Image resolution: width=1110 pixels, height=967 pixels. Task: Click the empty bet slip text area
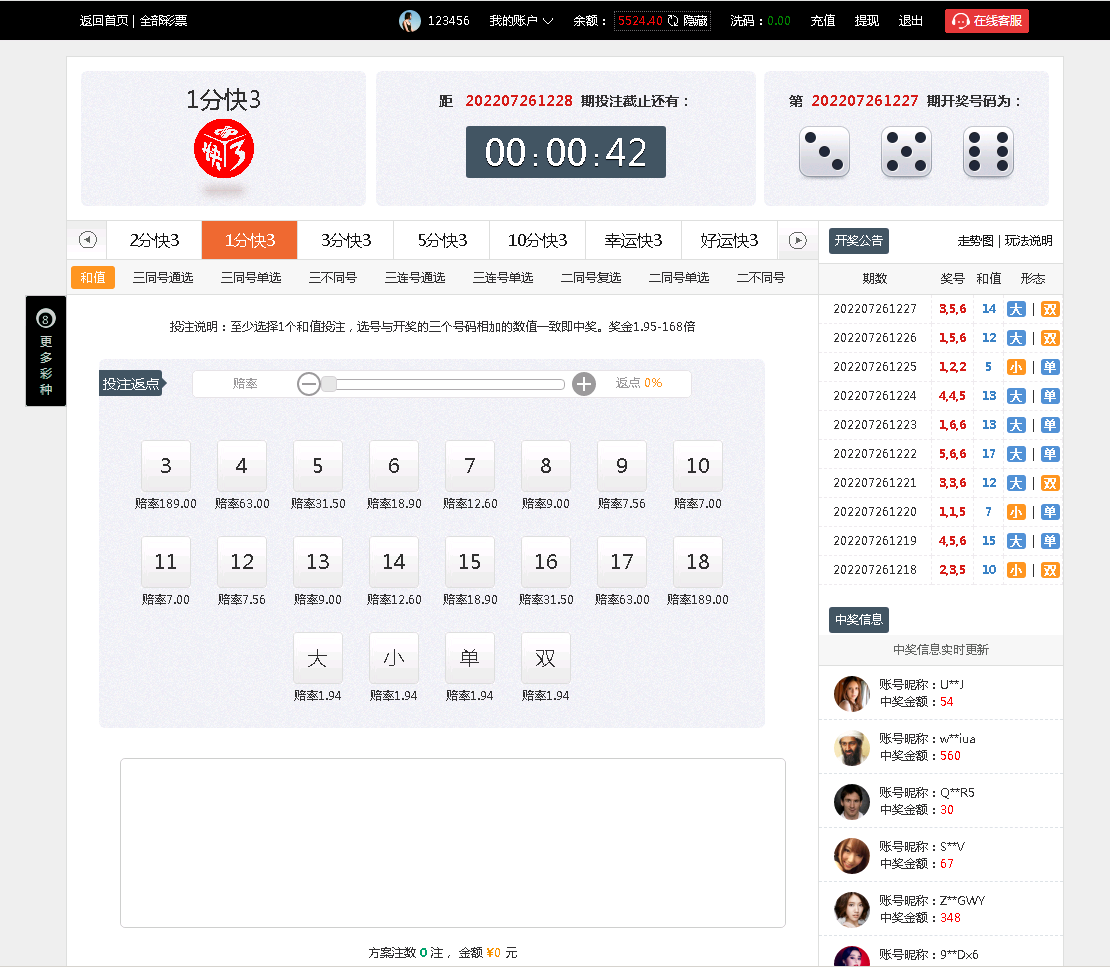(452, 843)
